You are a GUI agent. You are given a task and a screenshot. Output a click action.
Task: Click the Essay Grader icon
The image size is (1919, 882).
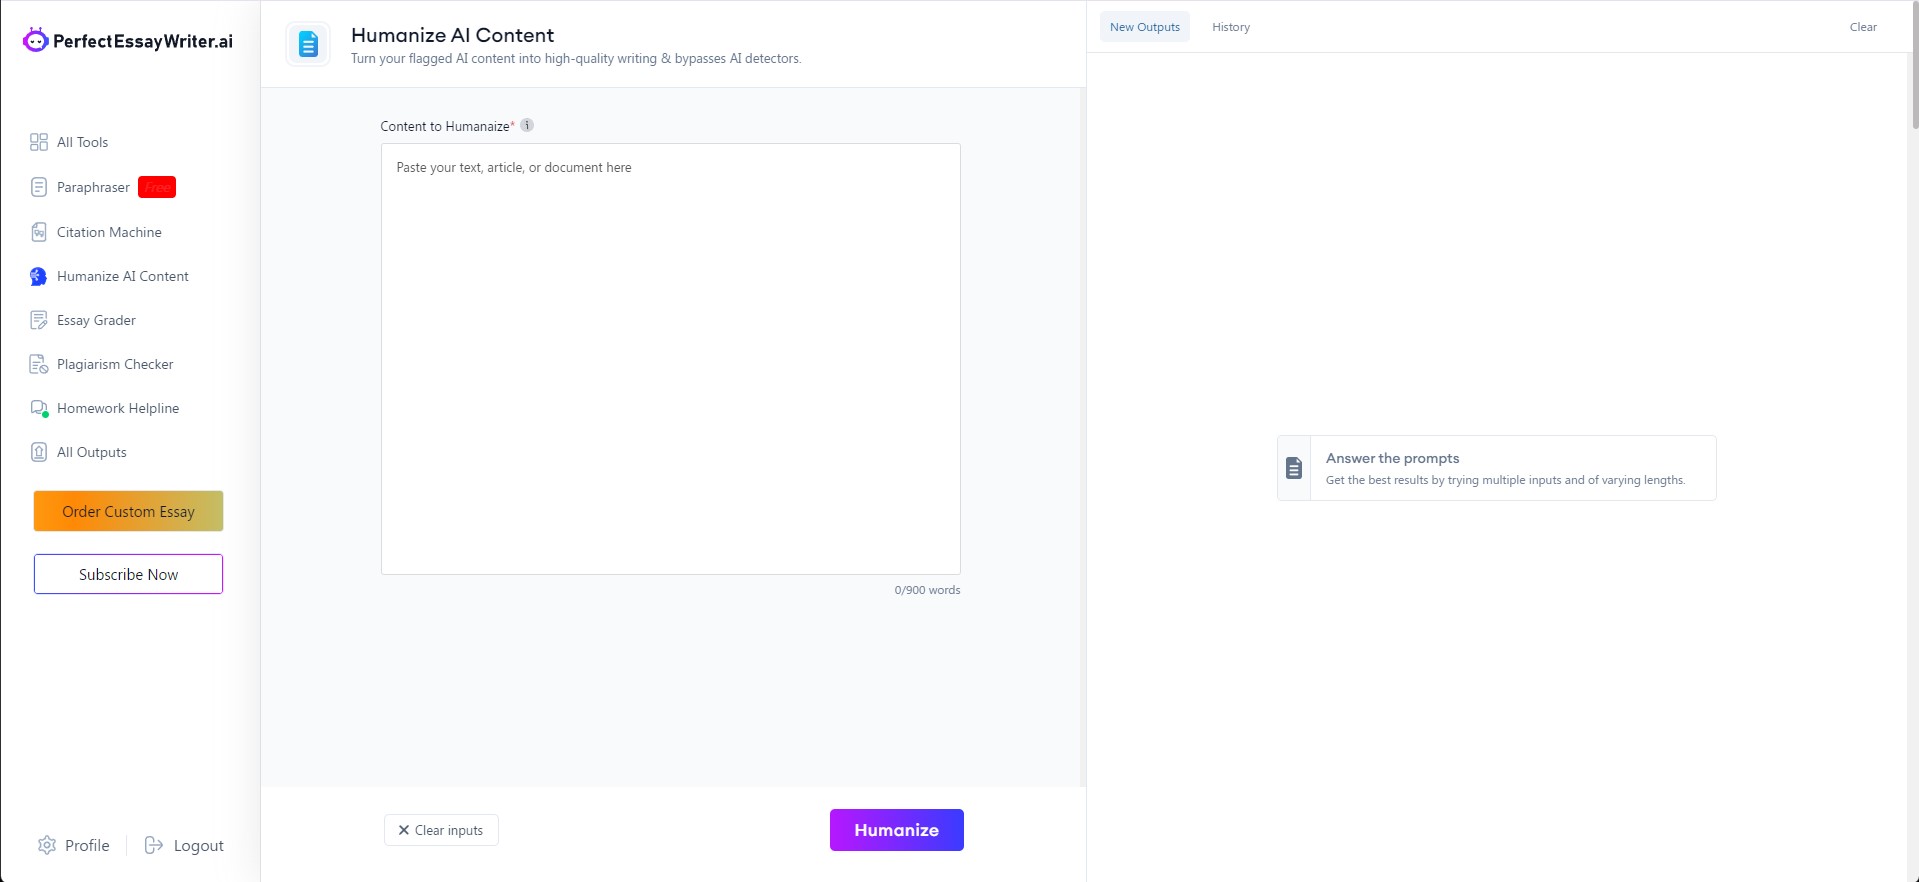click(39, 320)
